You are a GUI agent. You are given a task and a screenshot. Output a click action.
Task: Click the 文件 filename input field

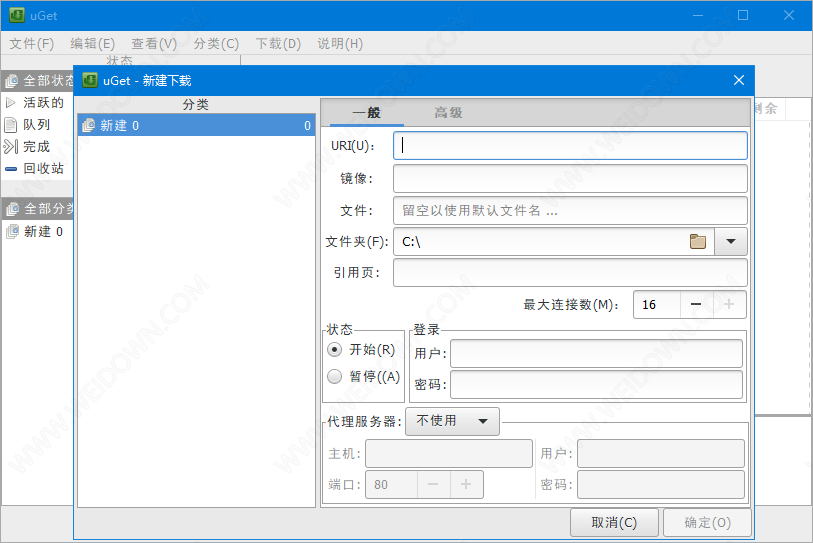pos(570,211)
